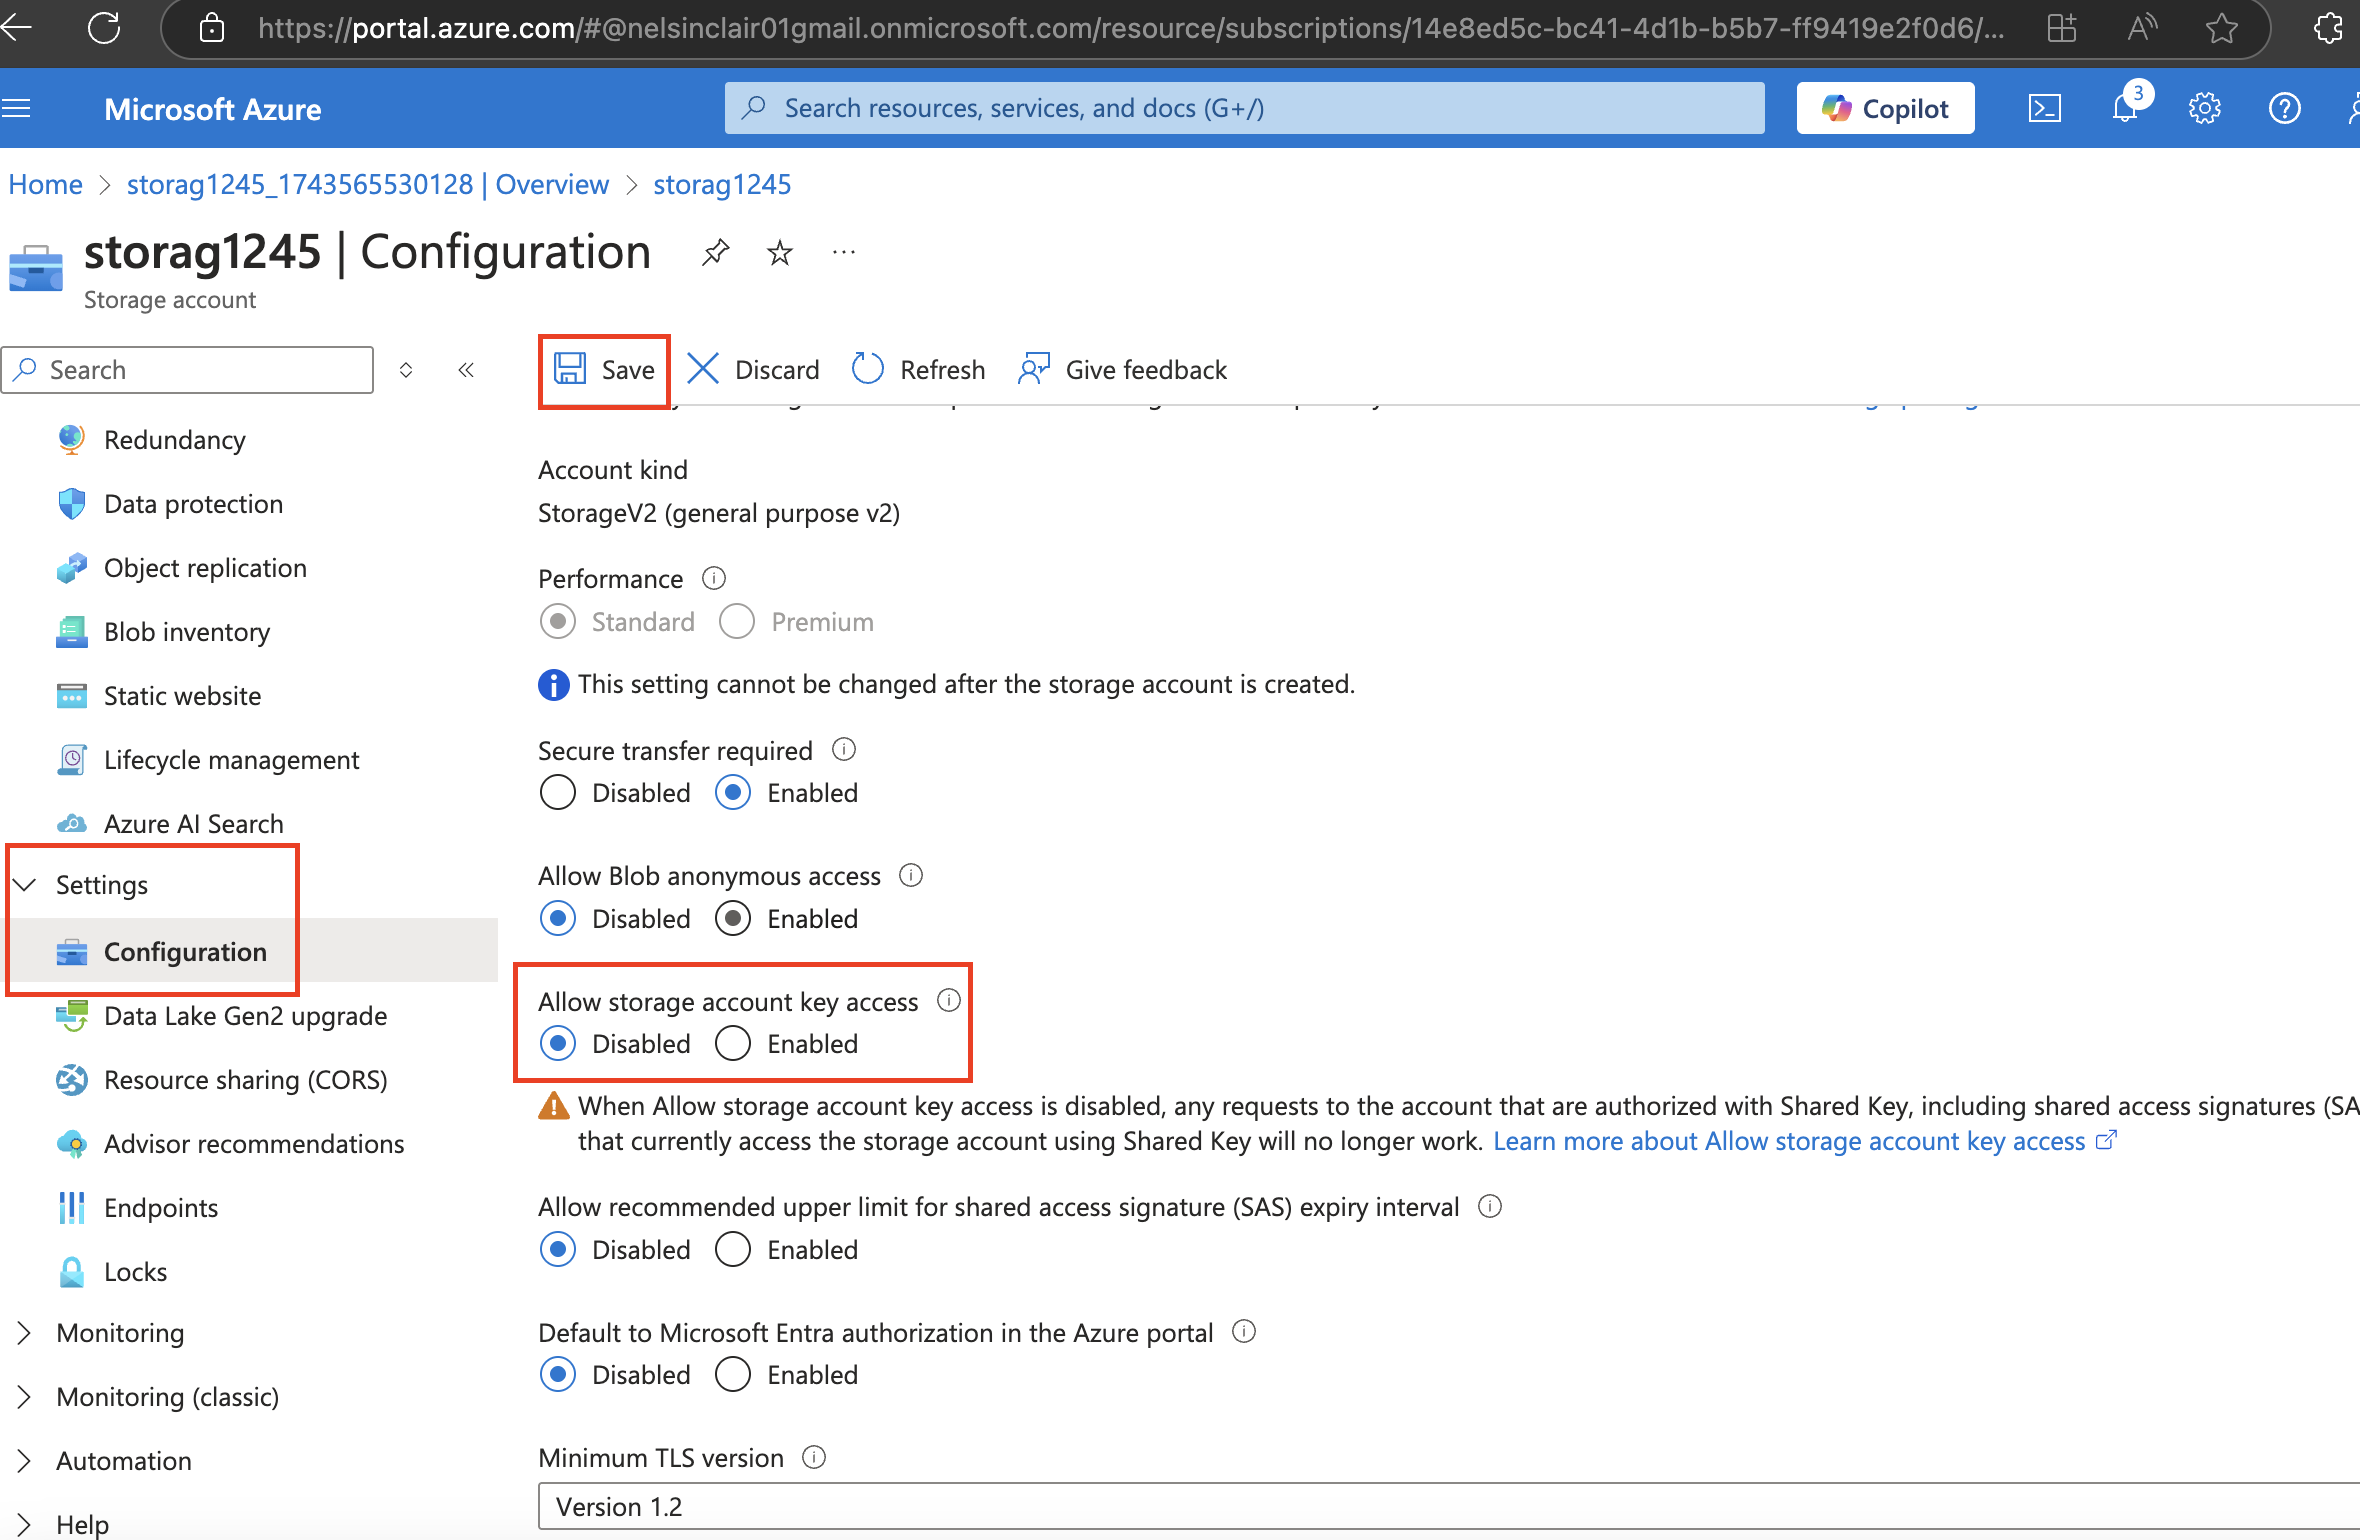Image resolution: width=2360 pixels, height=1540 pixels.
Task: Discard the configuration changes
Action: click(x=754, y=370)
